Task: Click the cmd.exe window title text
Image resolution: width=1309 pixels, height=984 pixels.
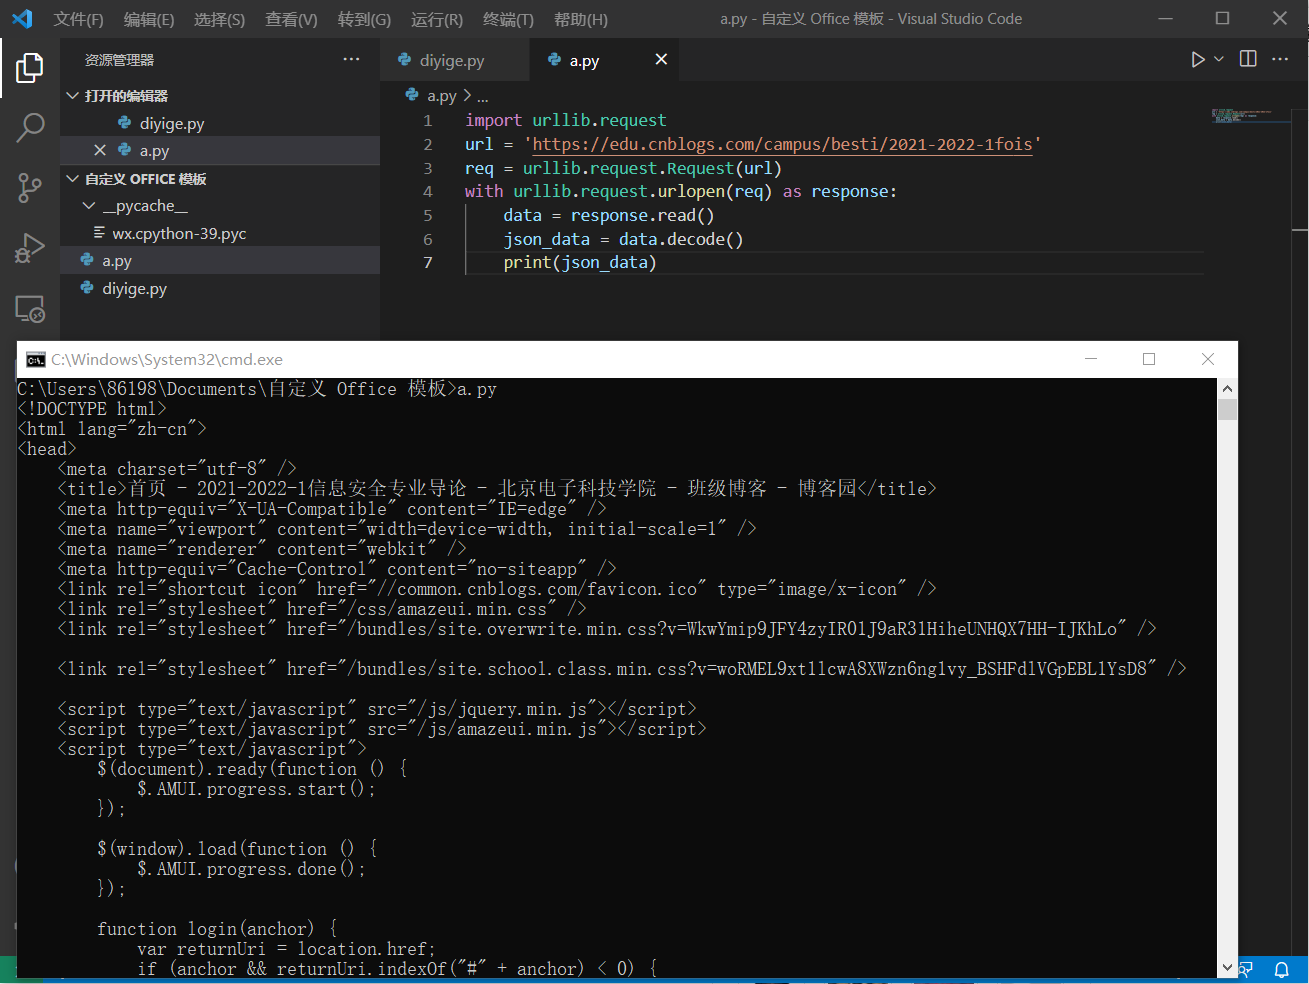Action: tap(167, 360)
